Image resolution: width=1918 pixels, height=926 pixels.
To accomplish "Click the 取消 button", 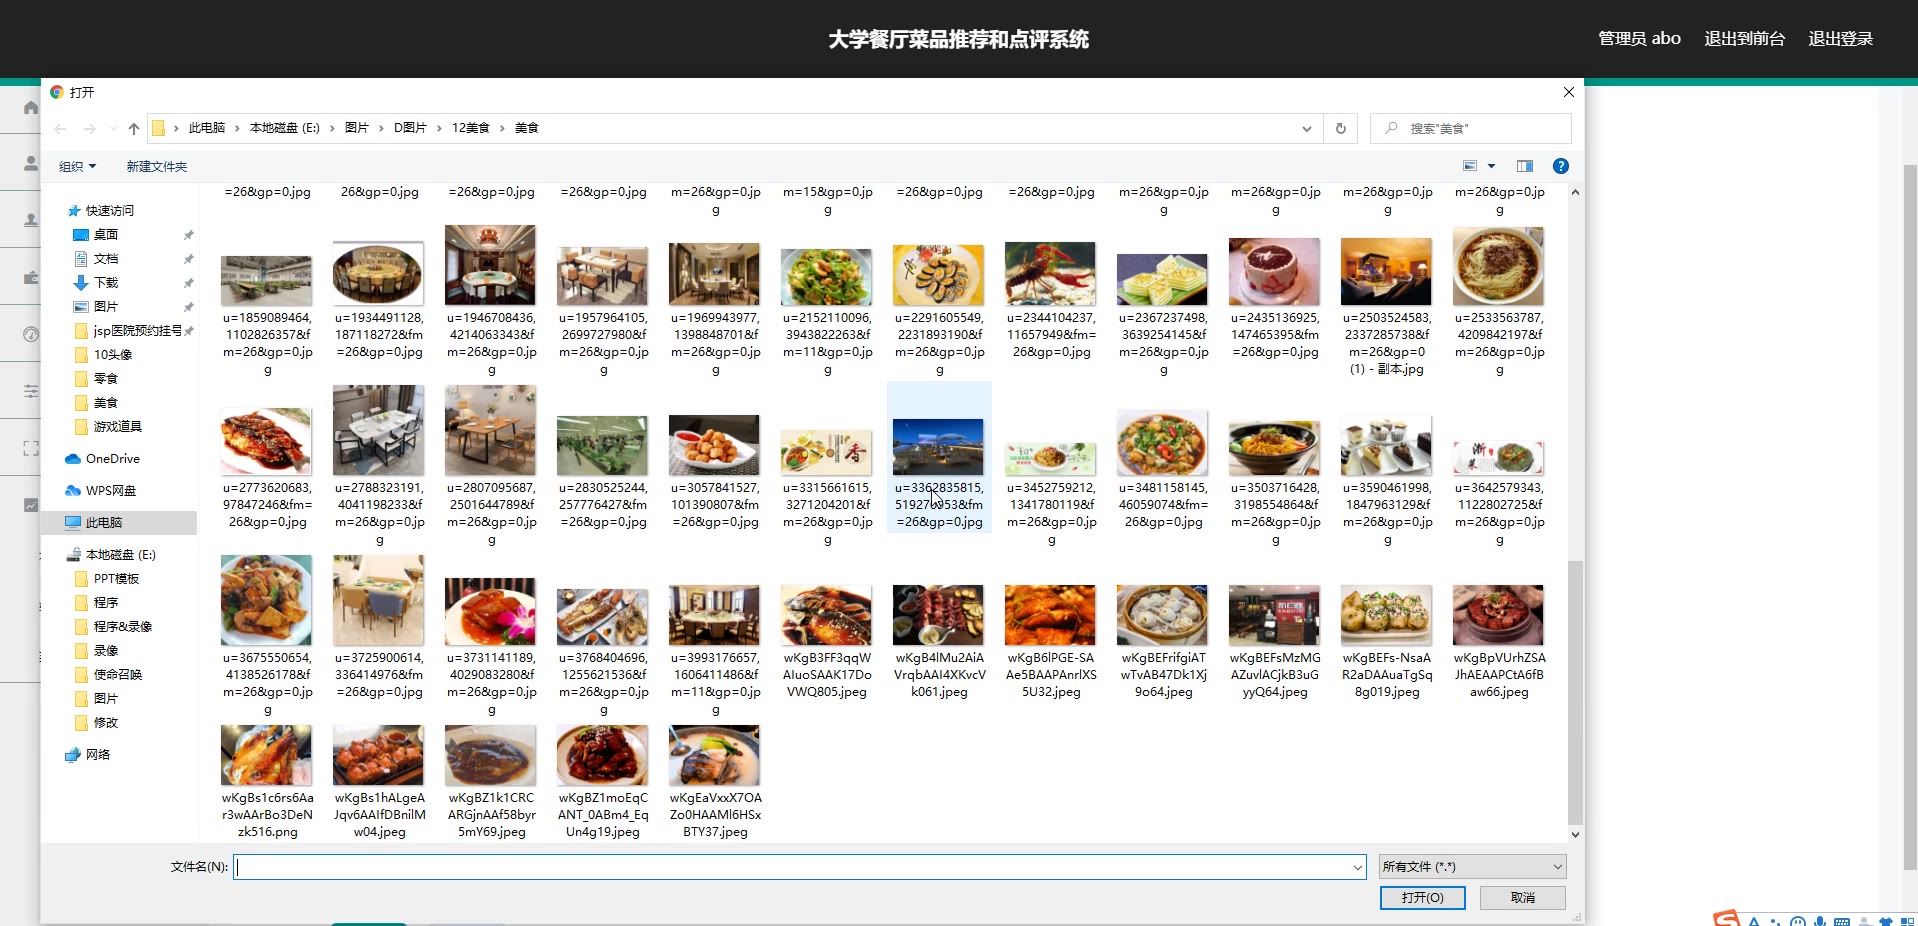I will point(1522,898).
